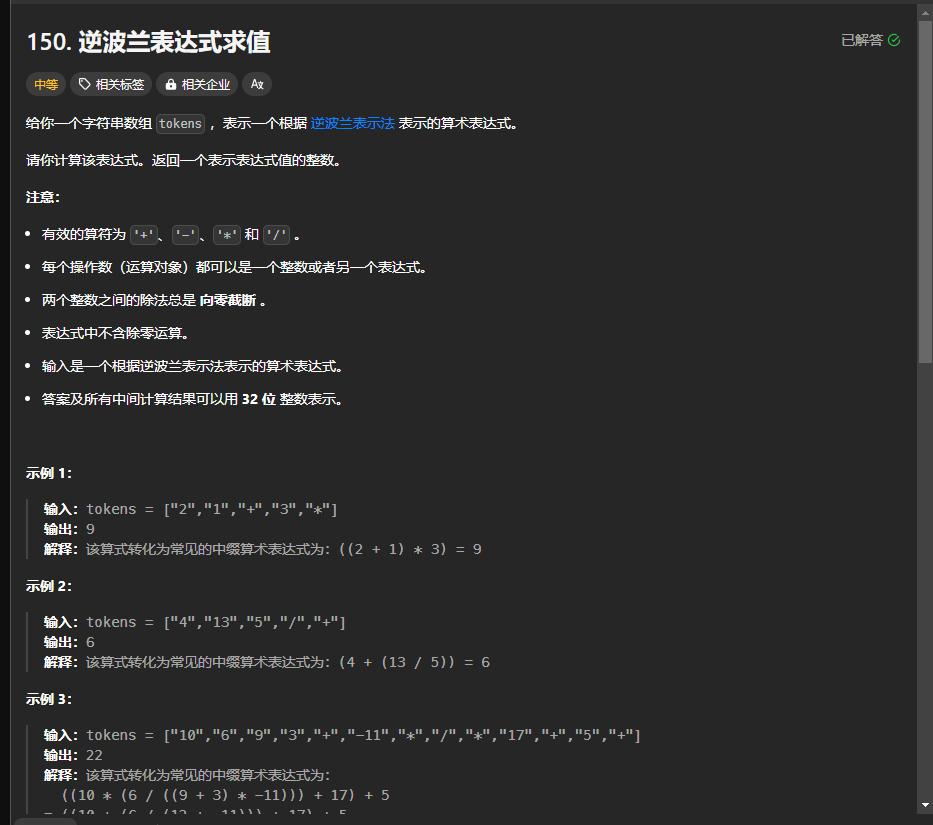This screenshot has width=933, height=825.
Task: Open the 相关标签 related tags button
Action: click(111, 85)
